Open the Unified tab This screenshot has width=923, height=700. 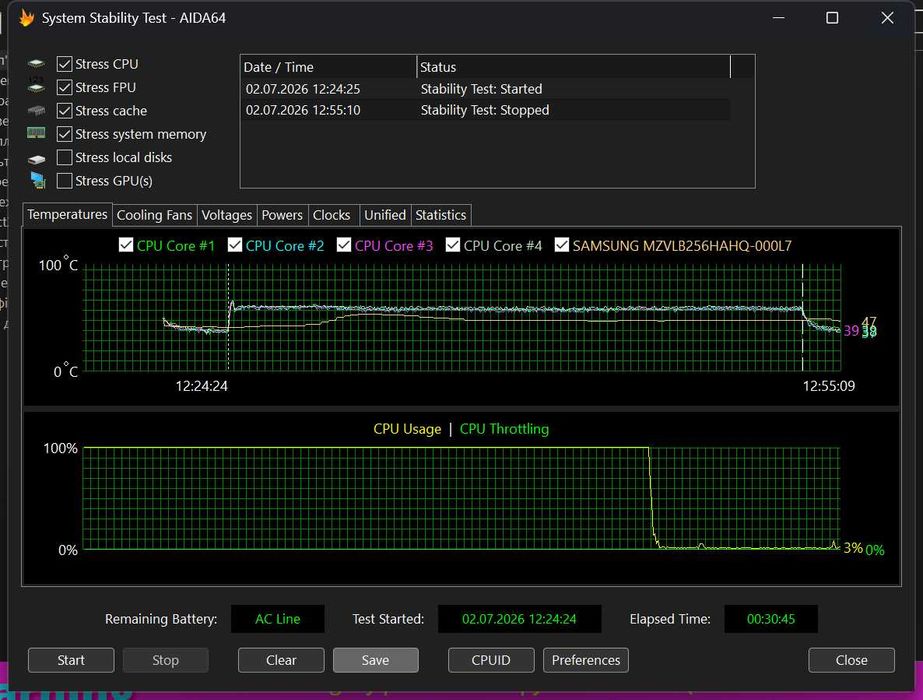pos(385,215)
